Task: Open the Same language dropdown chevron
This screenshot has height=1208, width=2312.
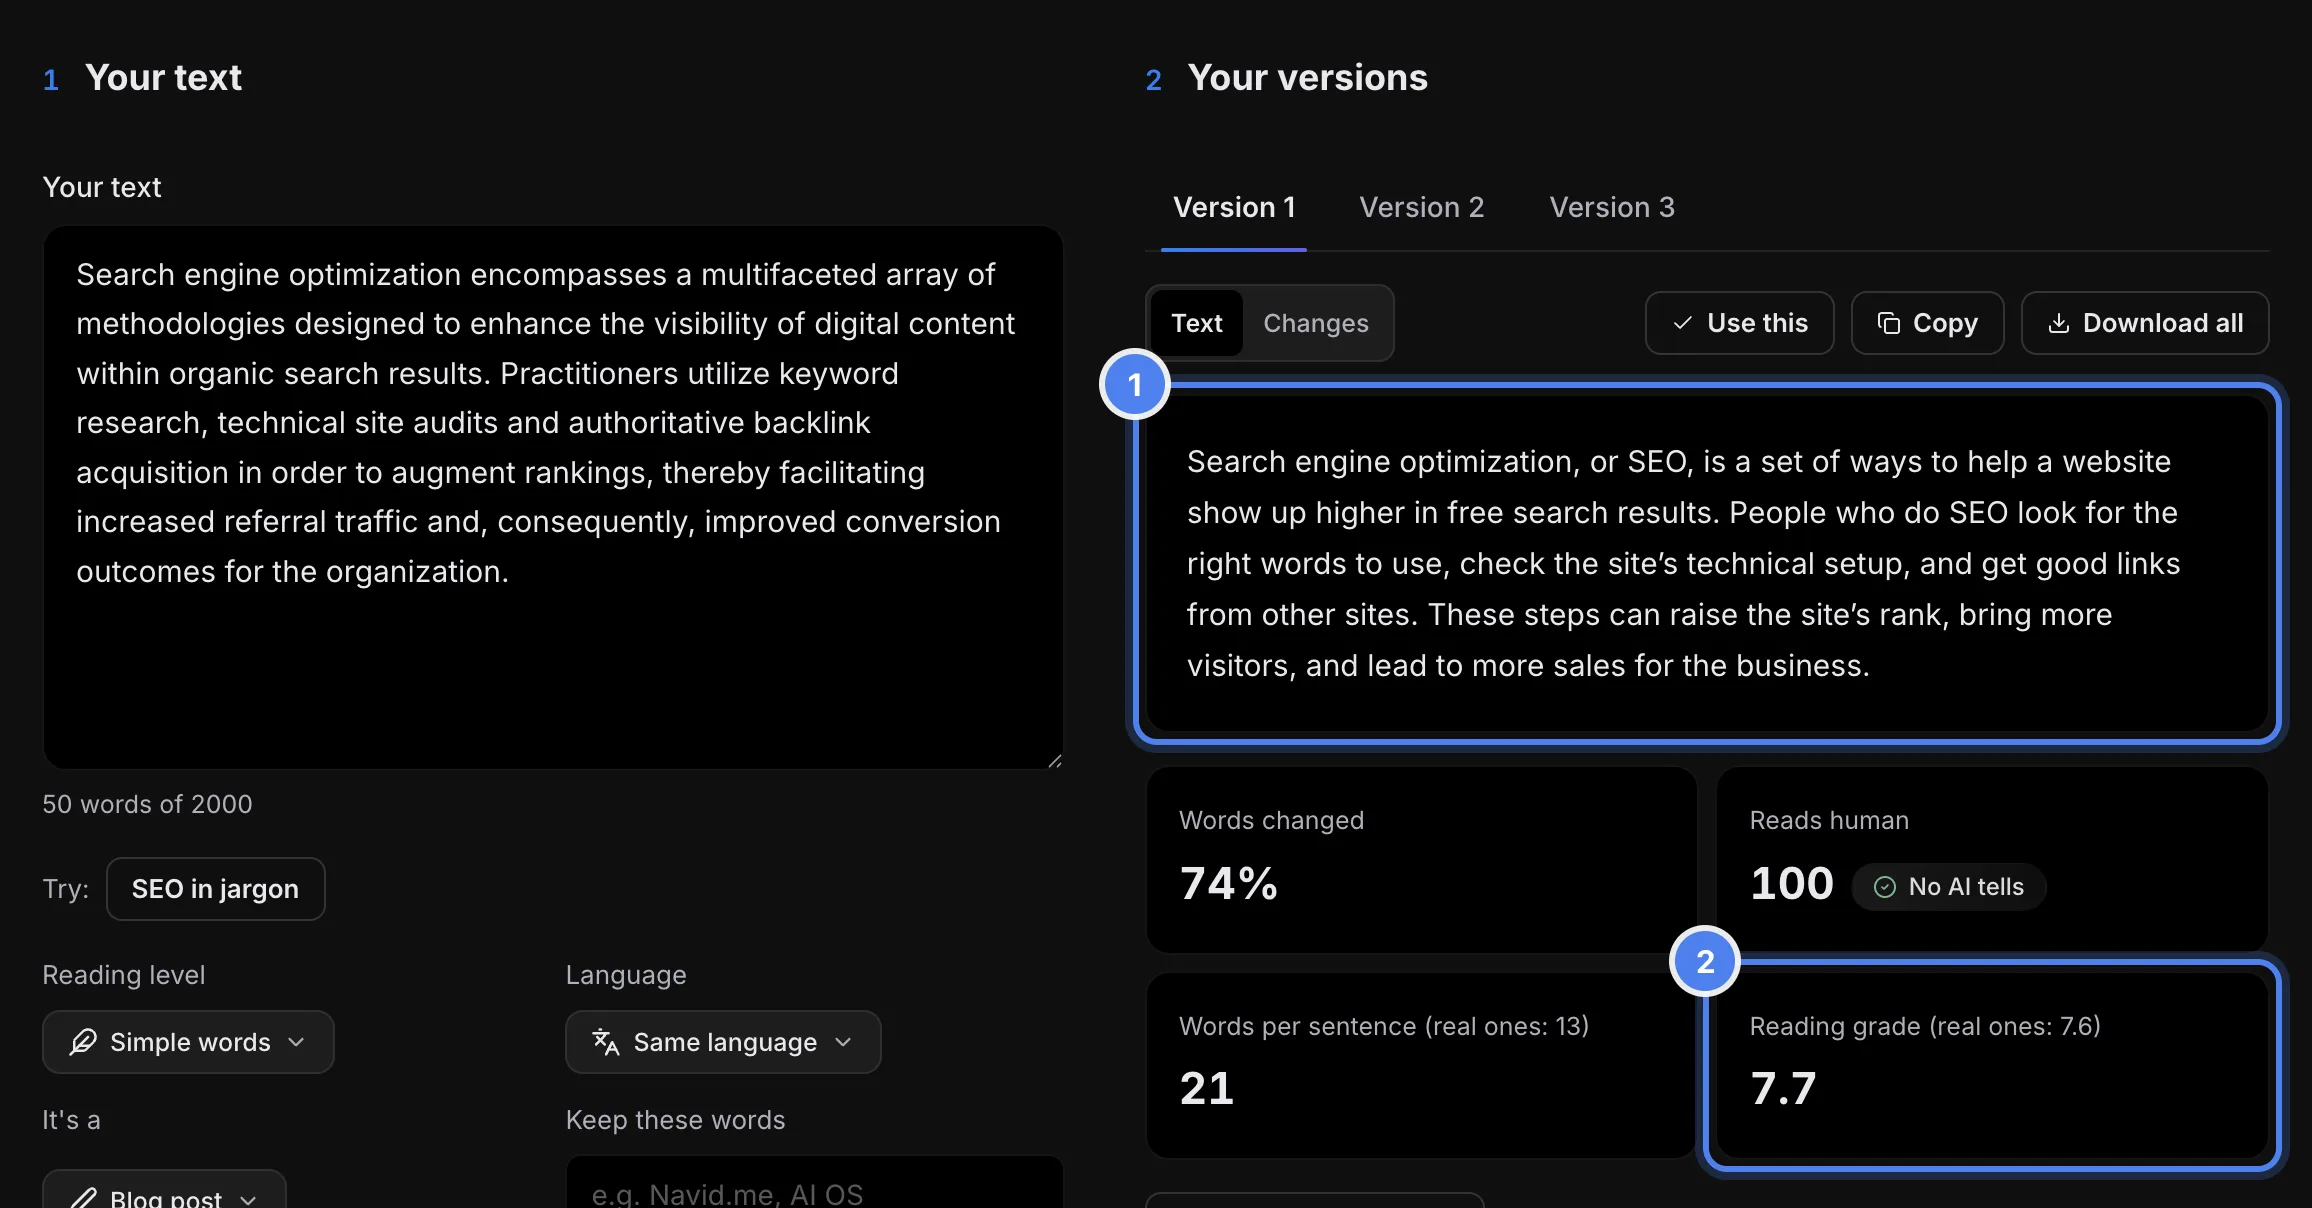Action: click(x=843, y=1042)
